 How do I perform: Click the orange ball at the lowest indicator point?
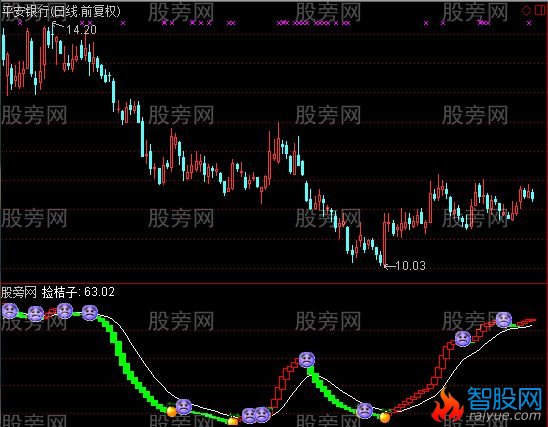click(233, 421)
